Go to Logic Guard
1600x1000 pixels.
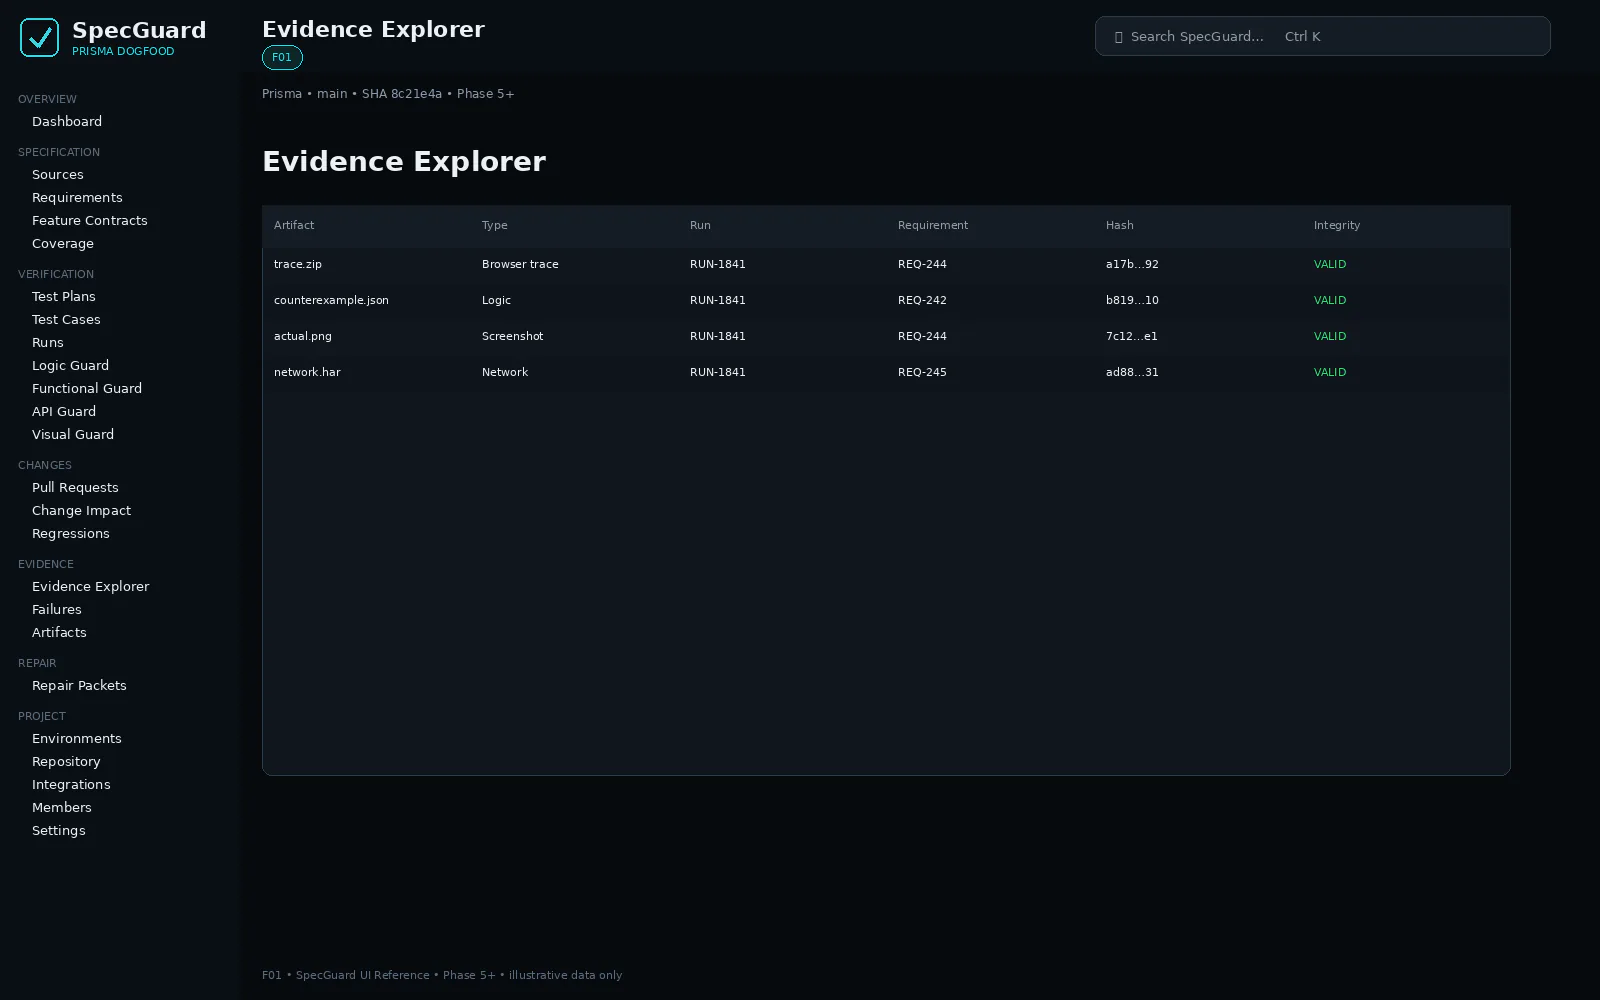tap(70, 365)
